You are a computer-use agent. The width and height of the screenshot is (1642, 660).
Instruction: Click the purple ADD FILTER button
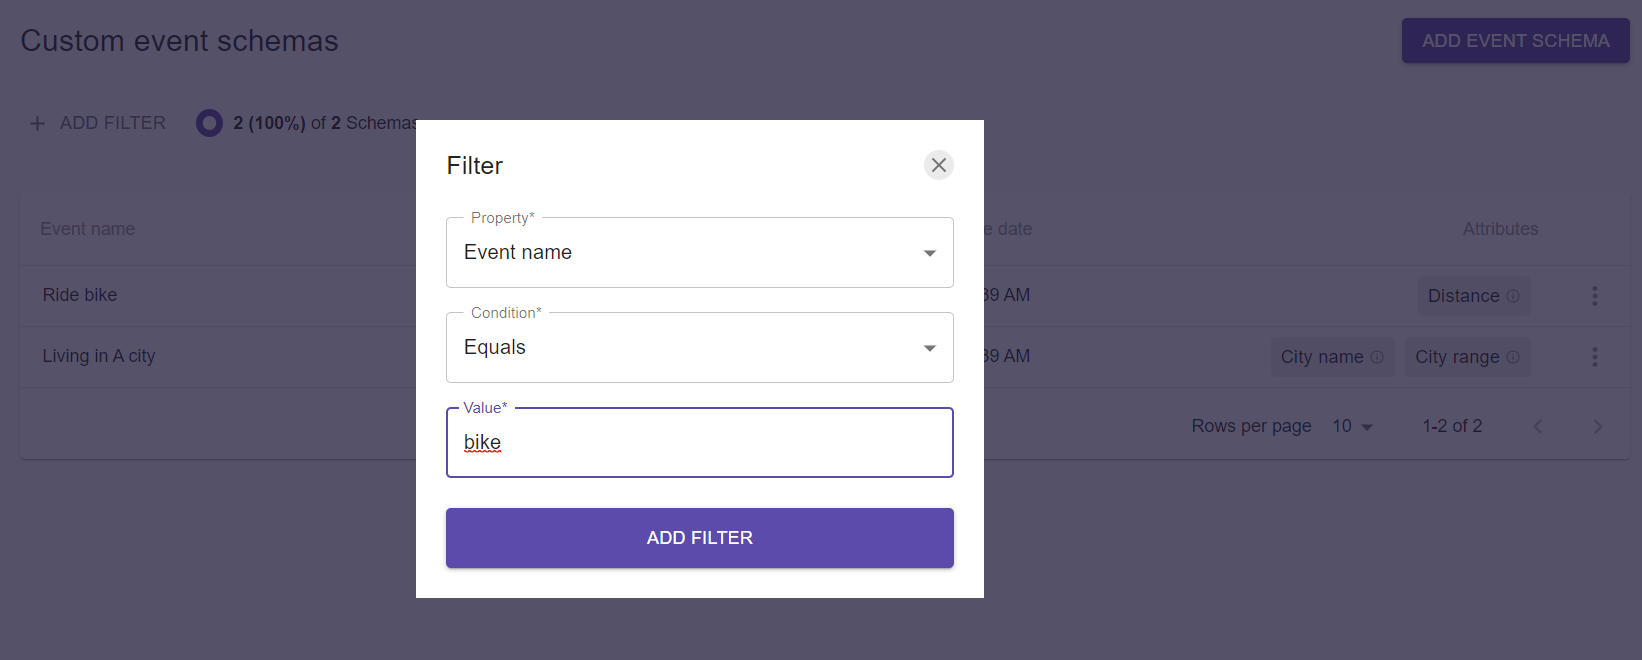699,538
